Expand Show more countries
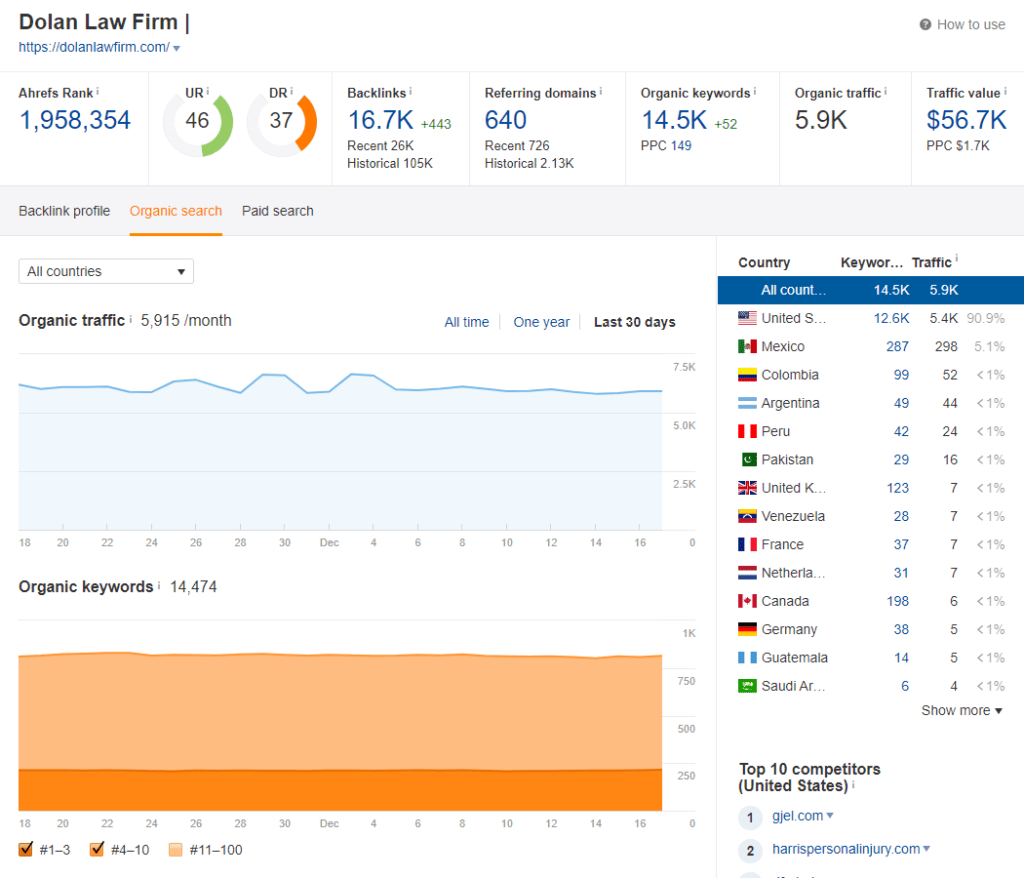Viewport: 1024px width, 878px height. (961, 710)
